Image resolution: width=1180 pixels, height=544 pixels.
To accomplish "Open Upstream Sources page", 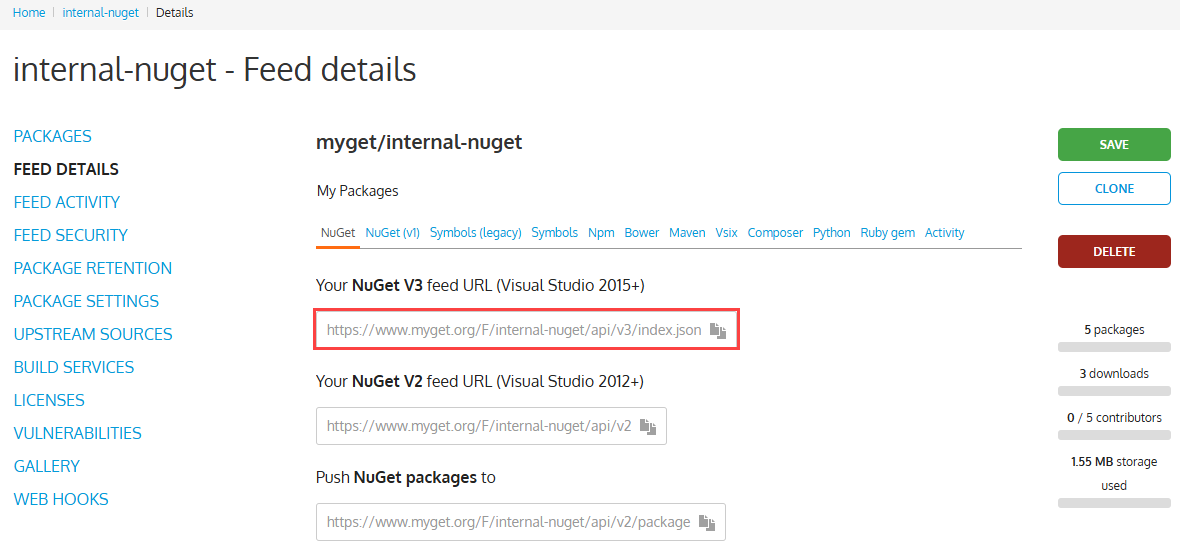I will coord(93,334).
